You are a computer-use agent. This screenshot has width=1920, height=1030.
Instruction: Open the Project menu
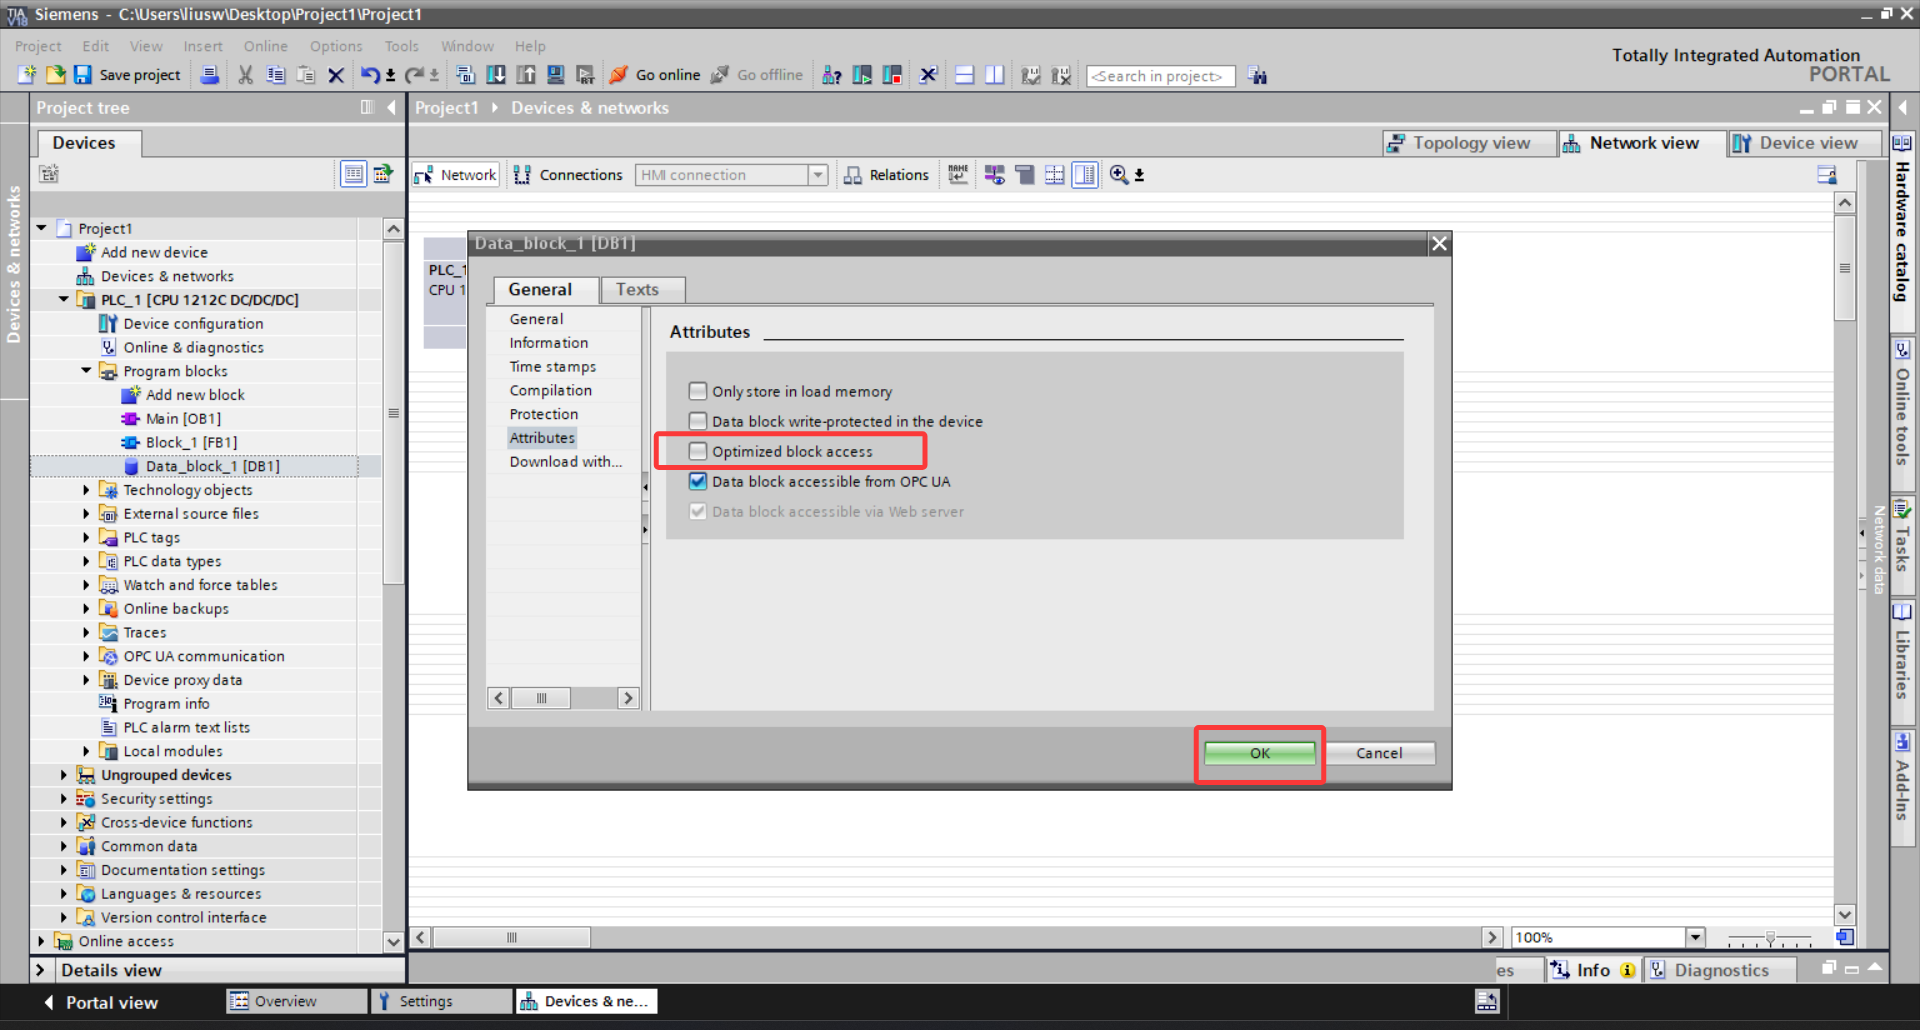point(38,46)
